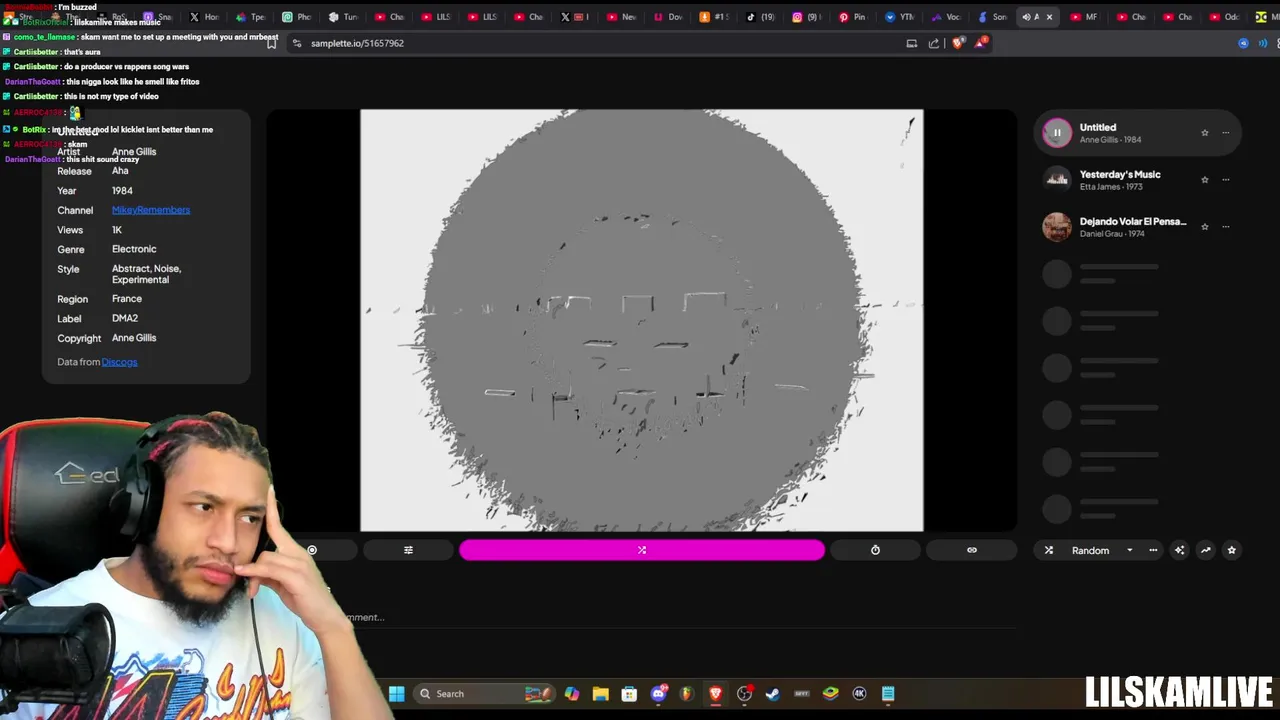Open the Brave Shields lion icon
The width and height of the screenshot is (1280, 720).
click(958, 43)
